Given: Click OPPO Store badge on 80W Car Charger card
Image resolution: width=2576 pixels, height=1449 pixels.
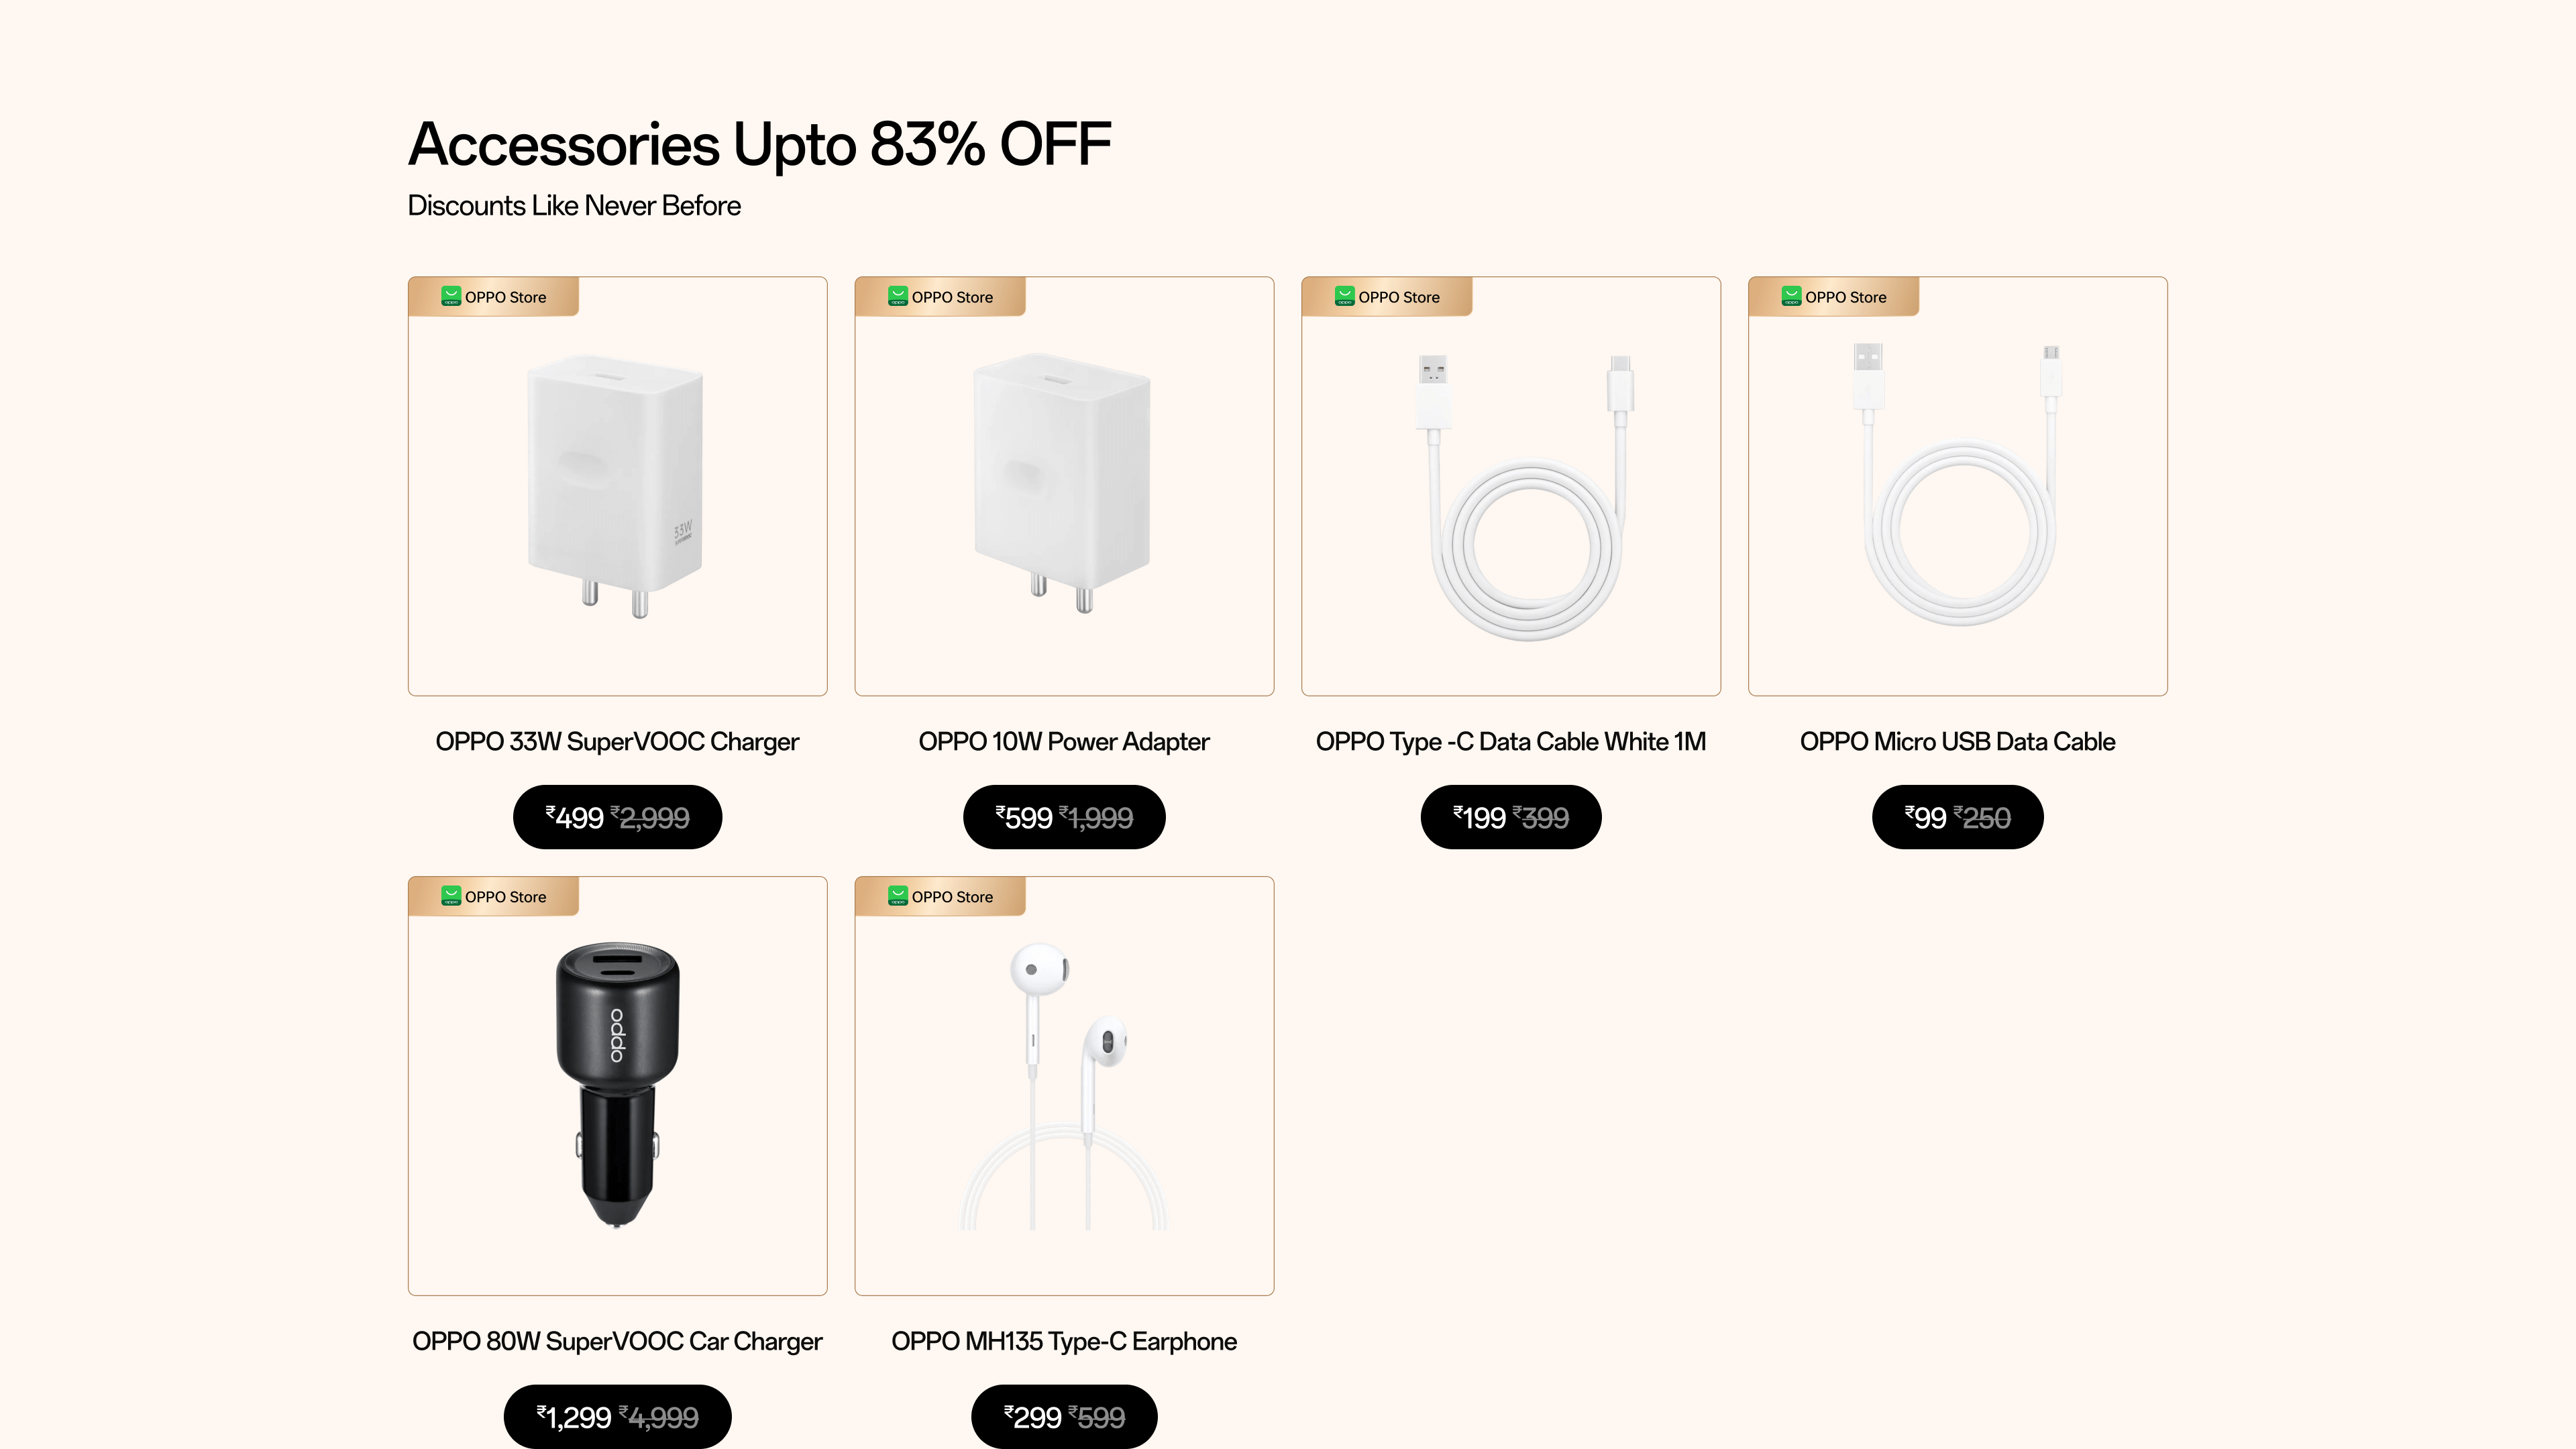Looking at the screenshot, I should [494, 897].
